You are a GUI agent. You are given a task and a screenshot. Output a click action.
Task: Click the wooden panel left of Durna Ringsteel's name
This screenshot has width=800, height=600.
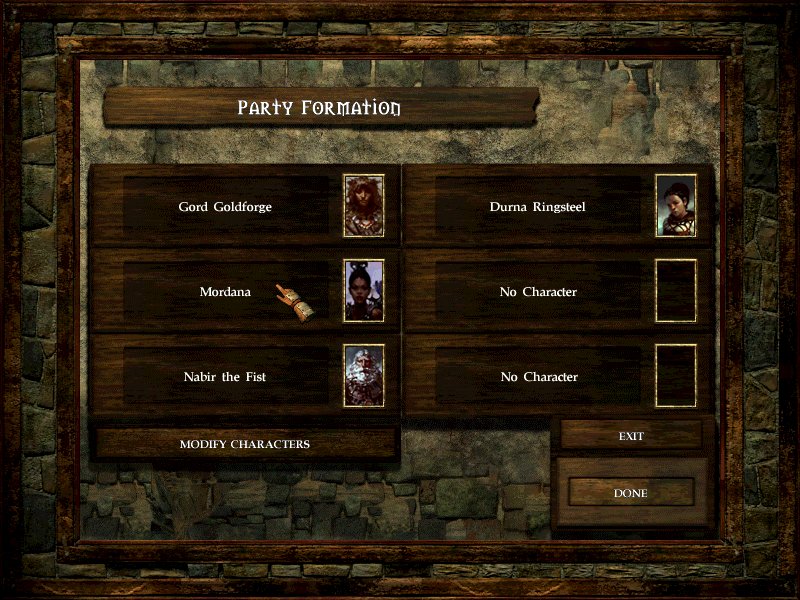(x=420, y=206)
